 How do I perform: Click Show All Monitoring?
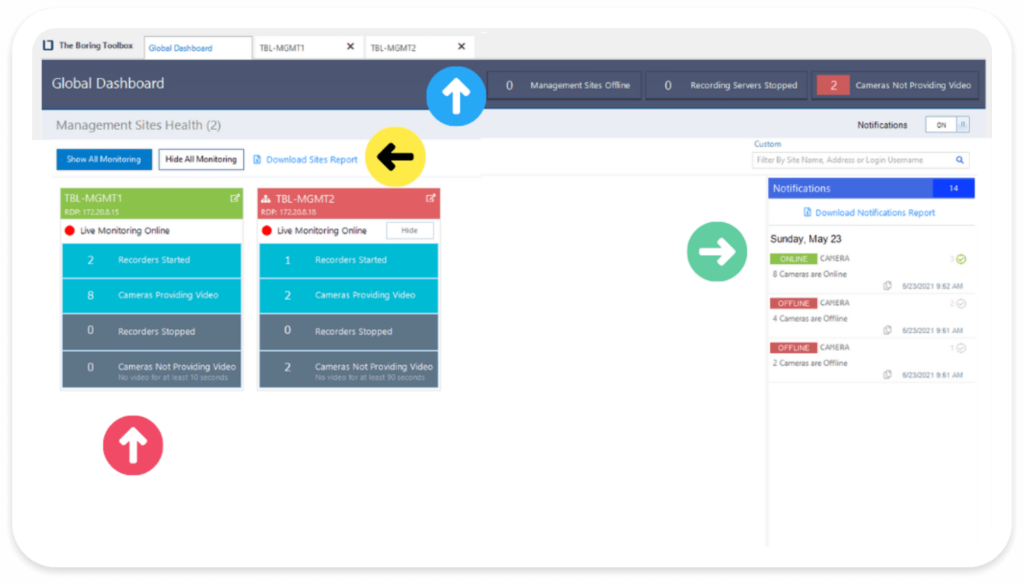[x=103, y=159]
